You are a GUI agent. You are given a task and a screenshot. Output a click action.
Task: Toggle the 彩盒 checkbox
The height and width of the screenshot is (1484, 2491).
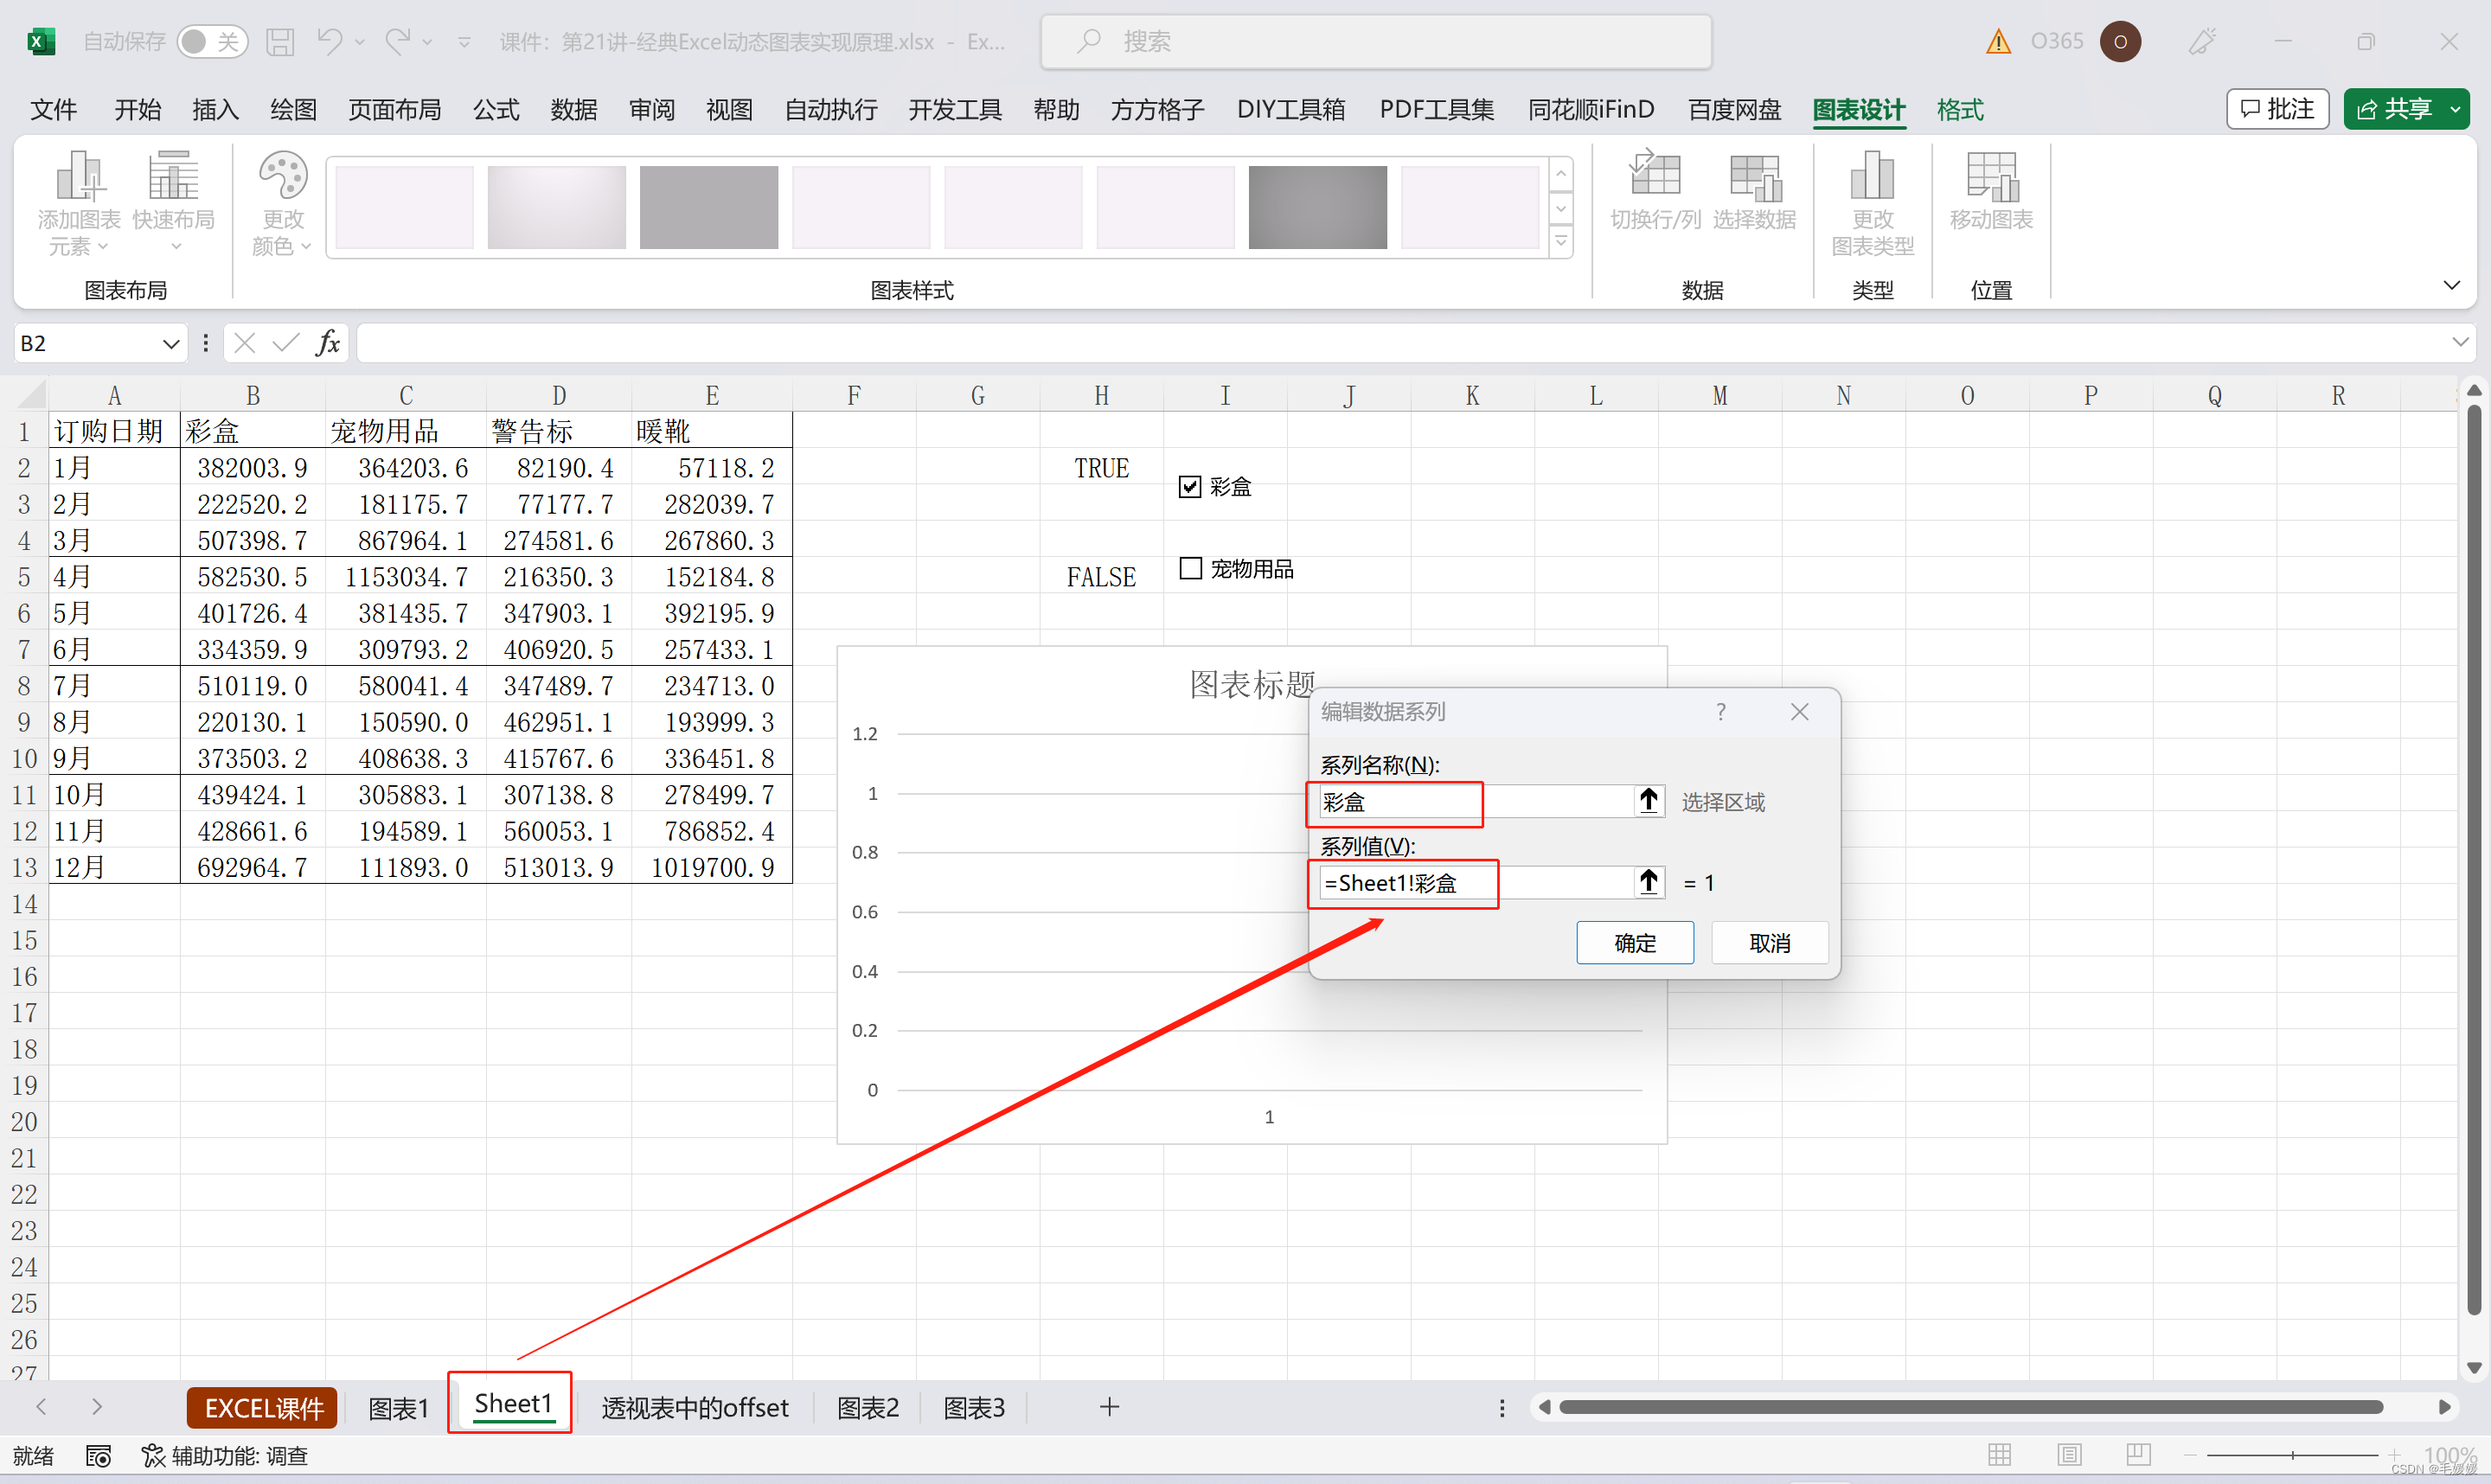(x=1189, y=487)
